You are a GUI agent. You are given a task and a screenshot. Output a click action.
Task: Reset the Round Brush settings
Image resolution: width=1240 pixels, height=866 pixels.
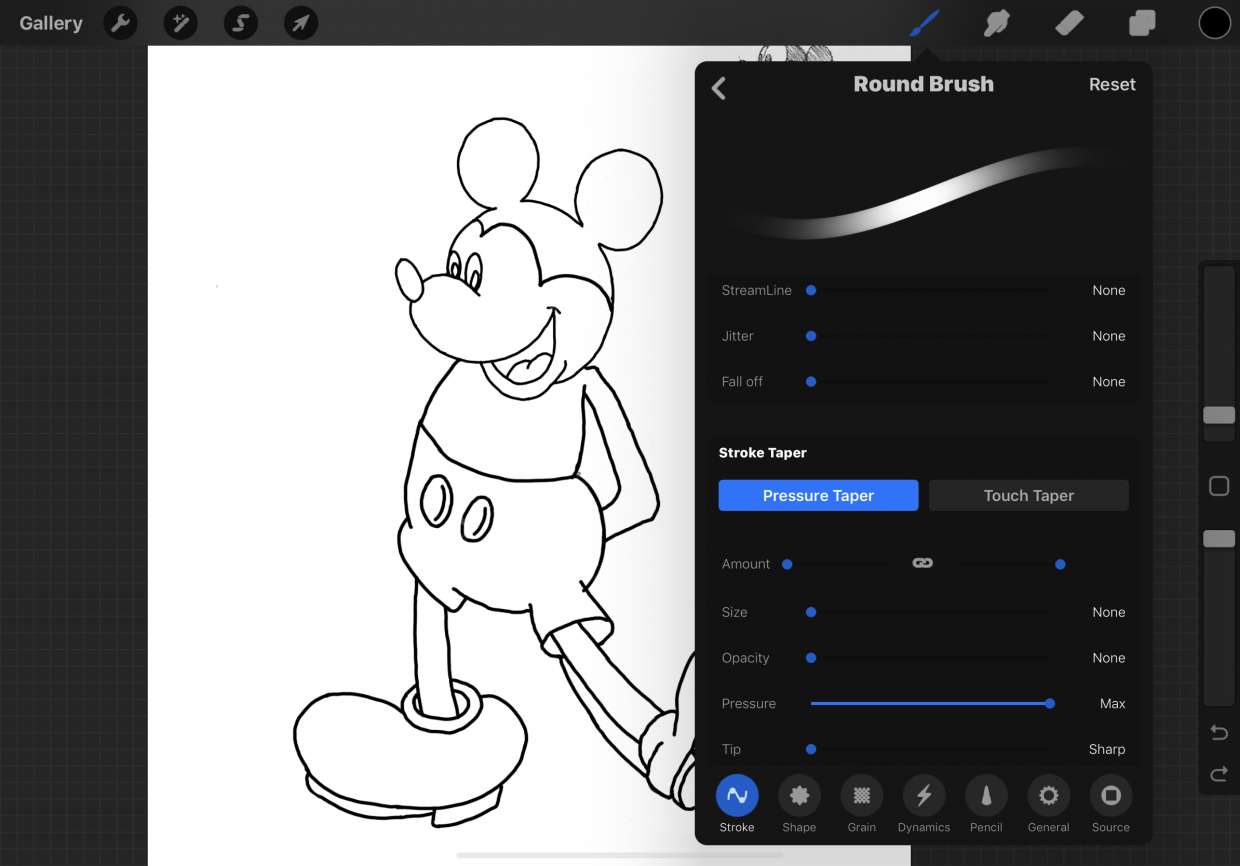(x=1112, y=85)
